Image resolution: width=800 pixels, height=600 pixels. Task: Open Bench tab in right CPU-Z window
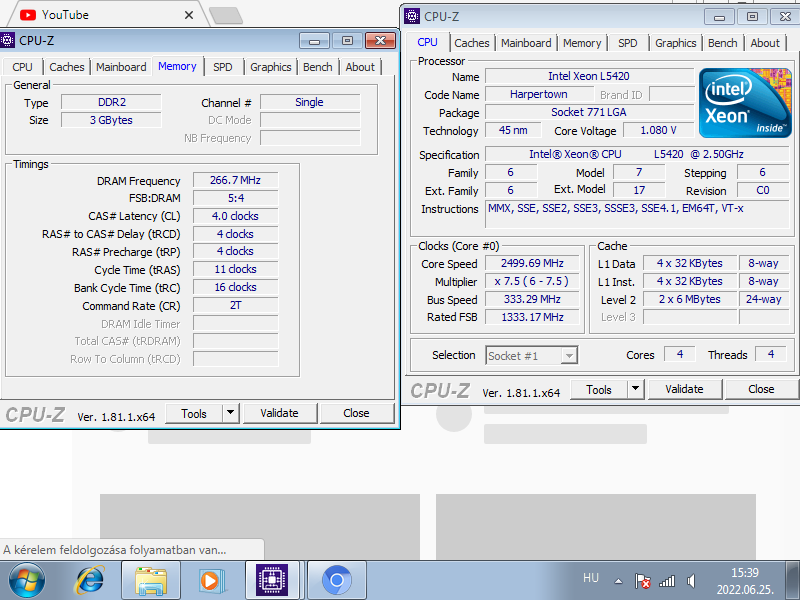coord(722,43)
